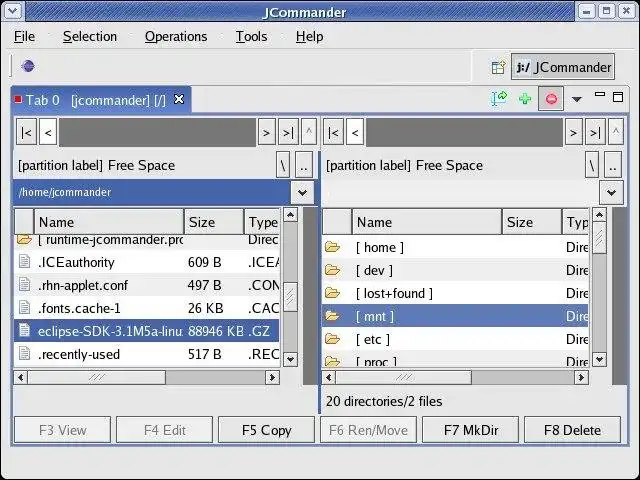Click the left panel last-history >| button
Screen dimensions: 640x480
pyautogui.click(x=288, y=132)
